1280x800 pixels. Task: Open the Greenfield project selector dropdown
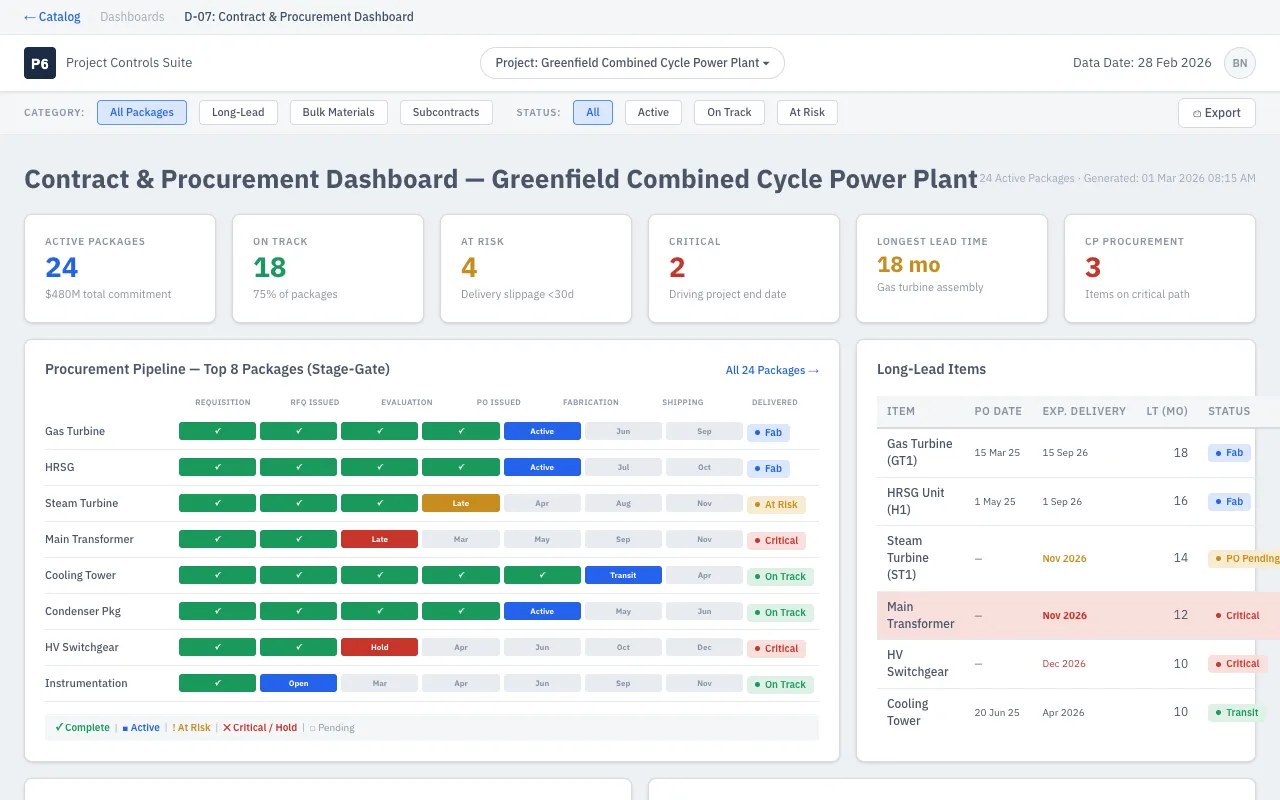[x=631, y=62]
